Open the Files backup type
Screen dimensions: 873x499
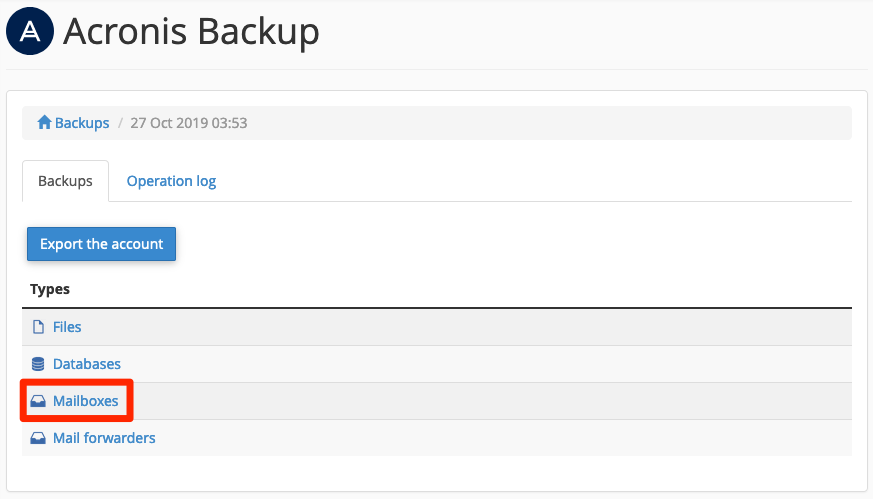pyautogui.click(x=67, y=327)
